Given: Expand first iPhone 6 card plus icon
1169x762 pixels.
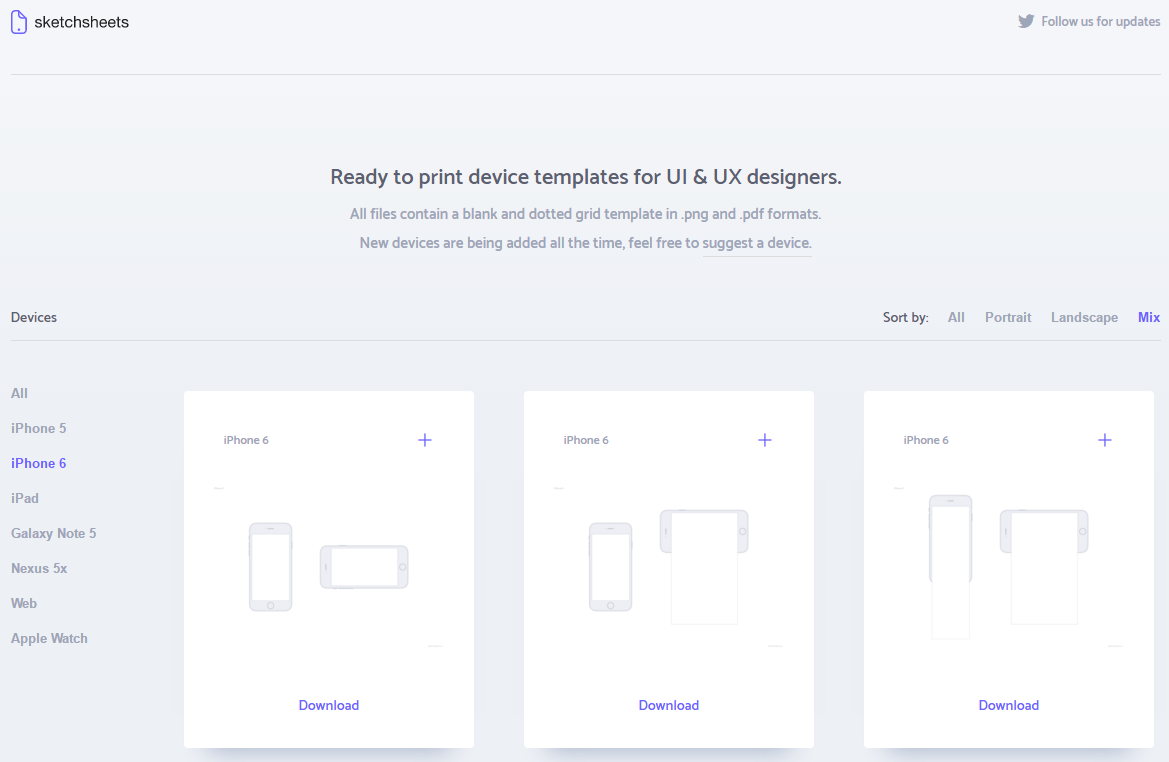Looking at the screenshot, I should (x=425, y=440).
